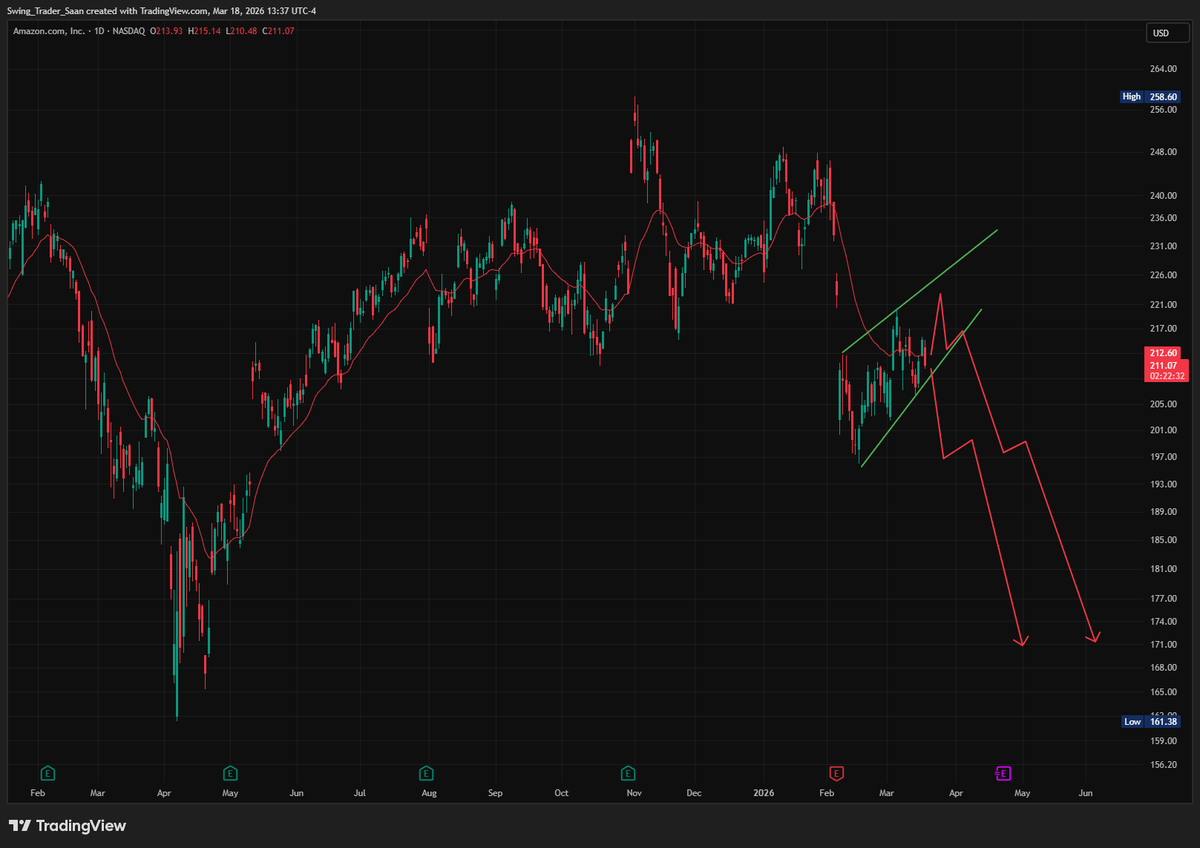Click the High 258.60 price label
Image resolution: width=1200 pixels, height=848 pixels.
coord(1151,97)
